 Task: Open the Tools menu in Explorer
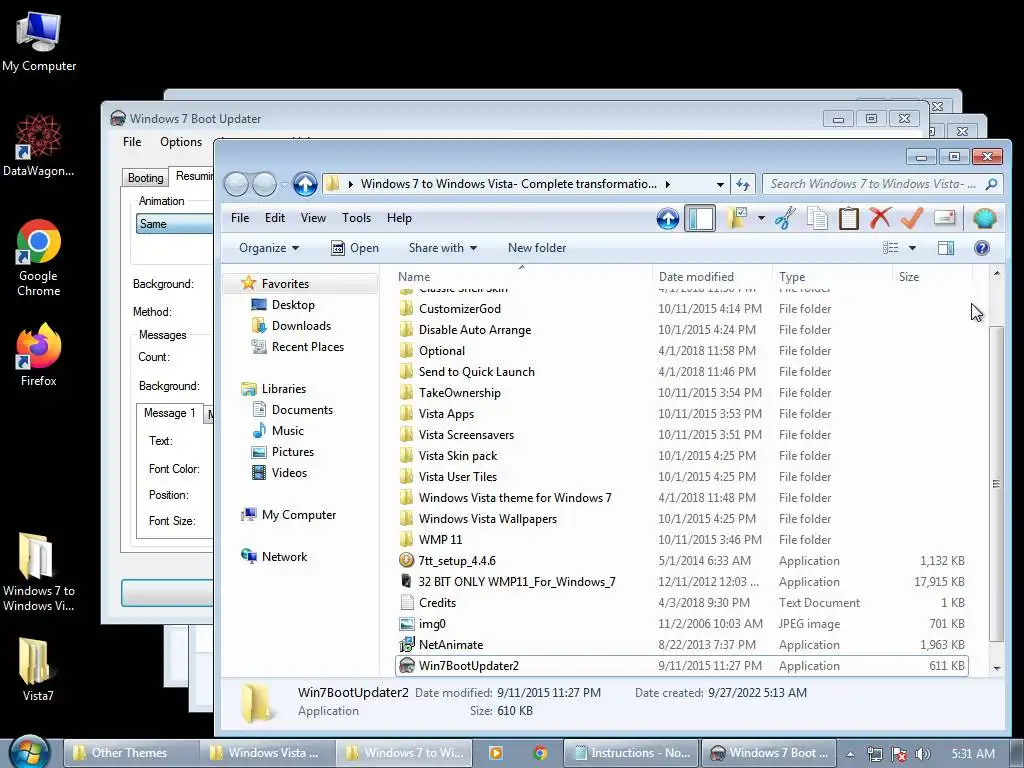356,218
